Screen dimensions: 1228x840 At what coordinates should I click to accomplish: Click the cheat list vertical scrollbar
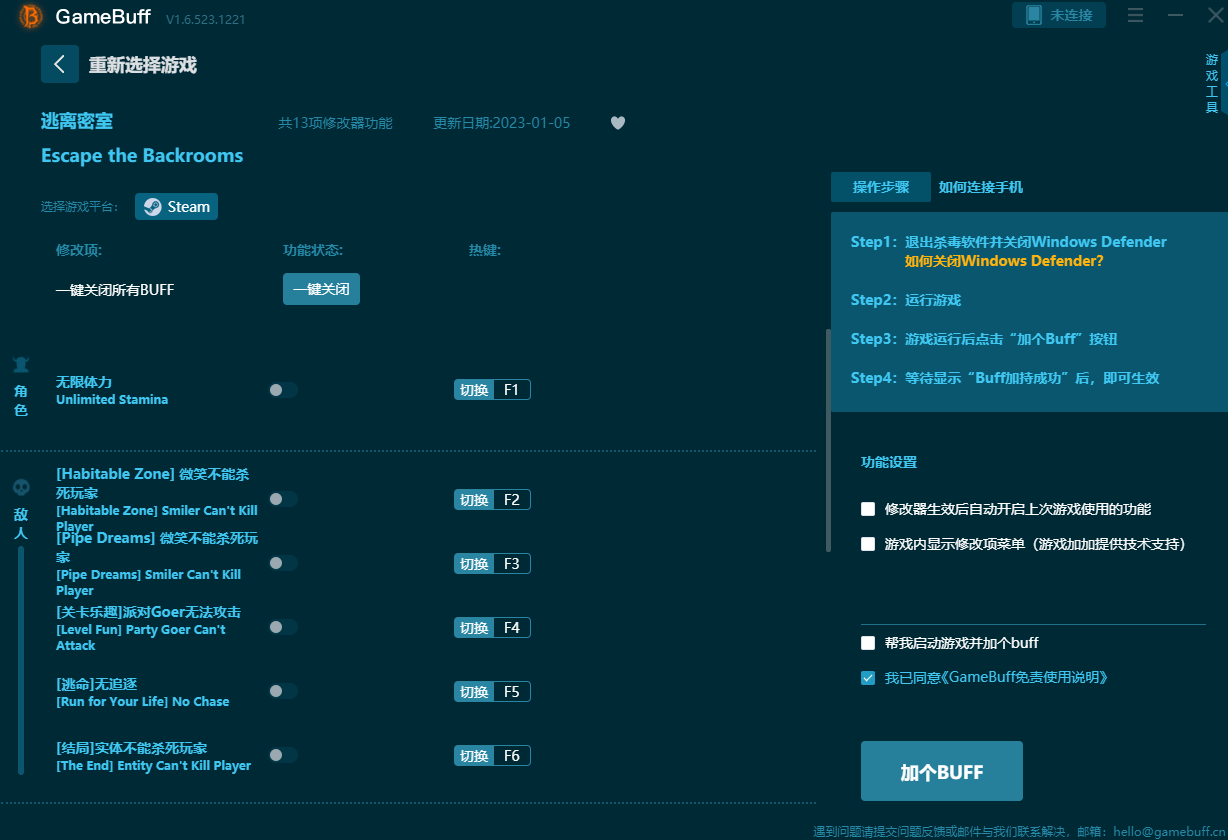(827, 440)
